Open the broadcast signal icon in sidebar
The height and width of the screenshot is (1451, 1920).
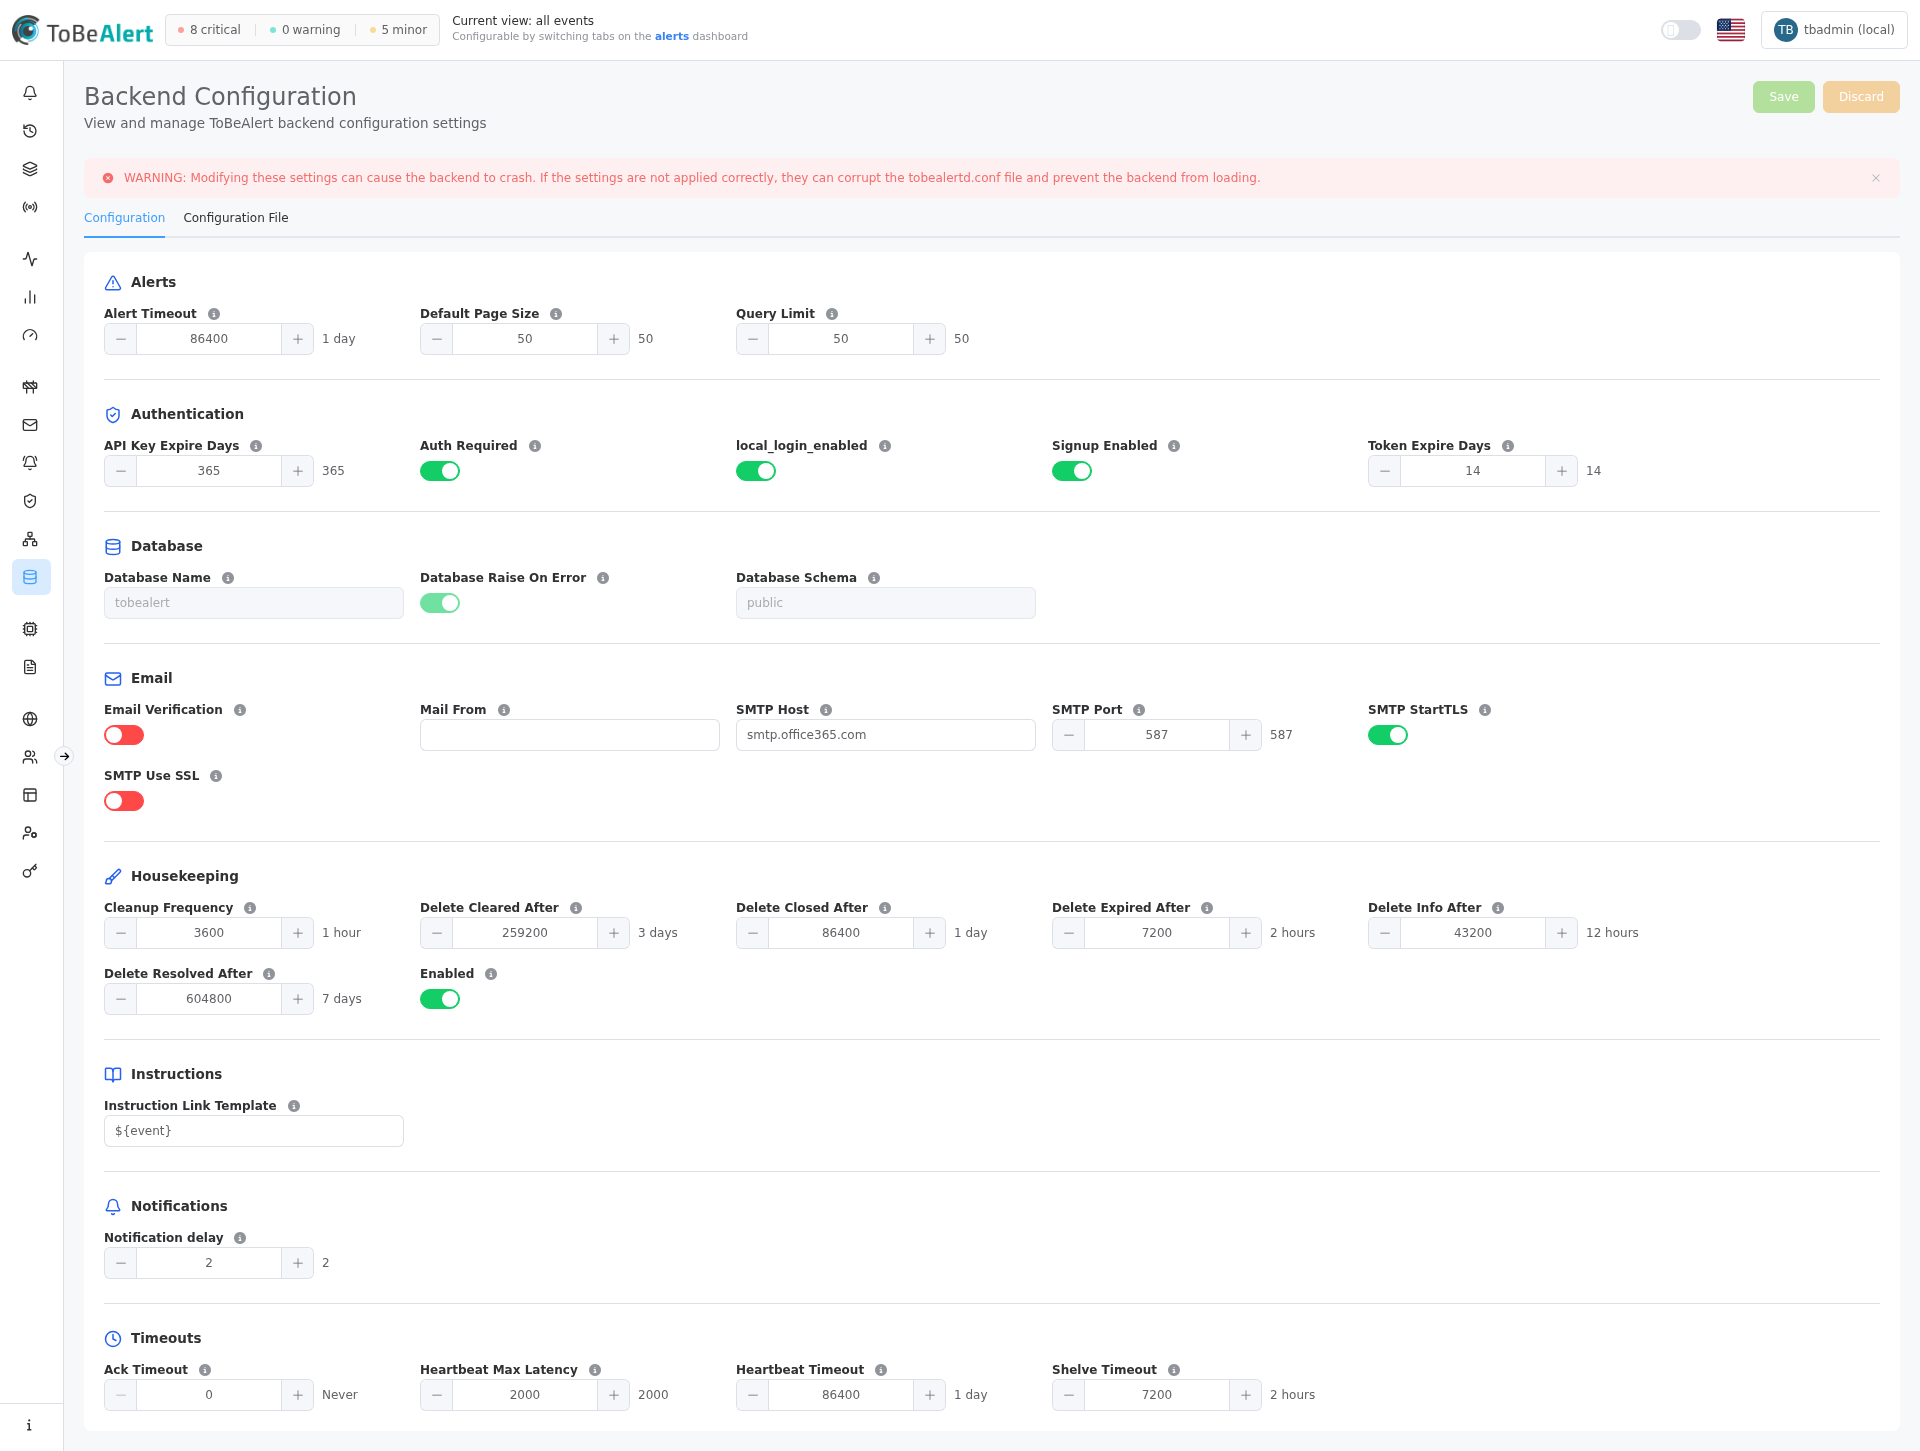pos(30,207)
